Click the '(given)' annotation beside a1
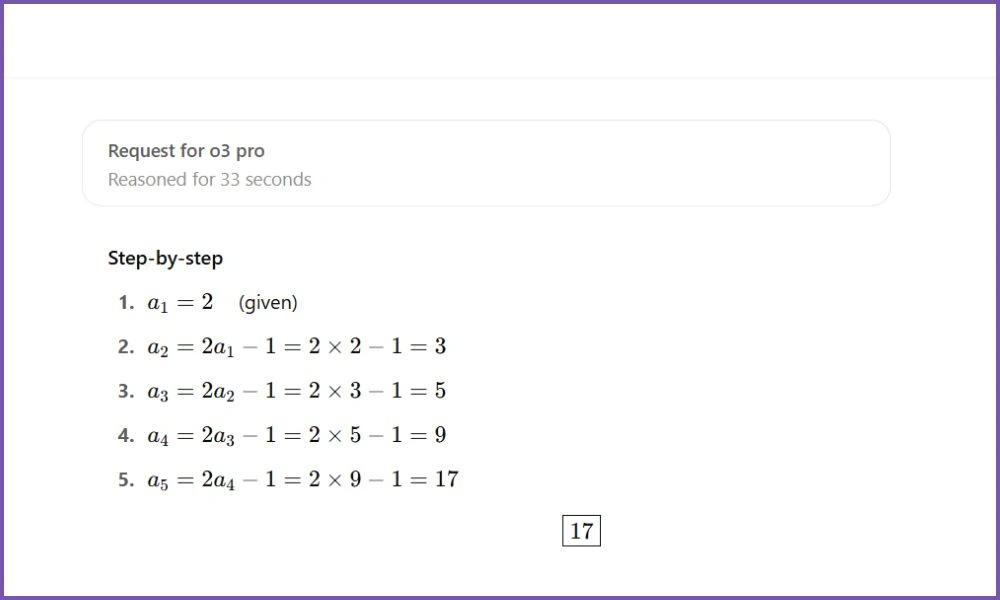The width and height of the screenshot is (1000, 600). (268, 302)
